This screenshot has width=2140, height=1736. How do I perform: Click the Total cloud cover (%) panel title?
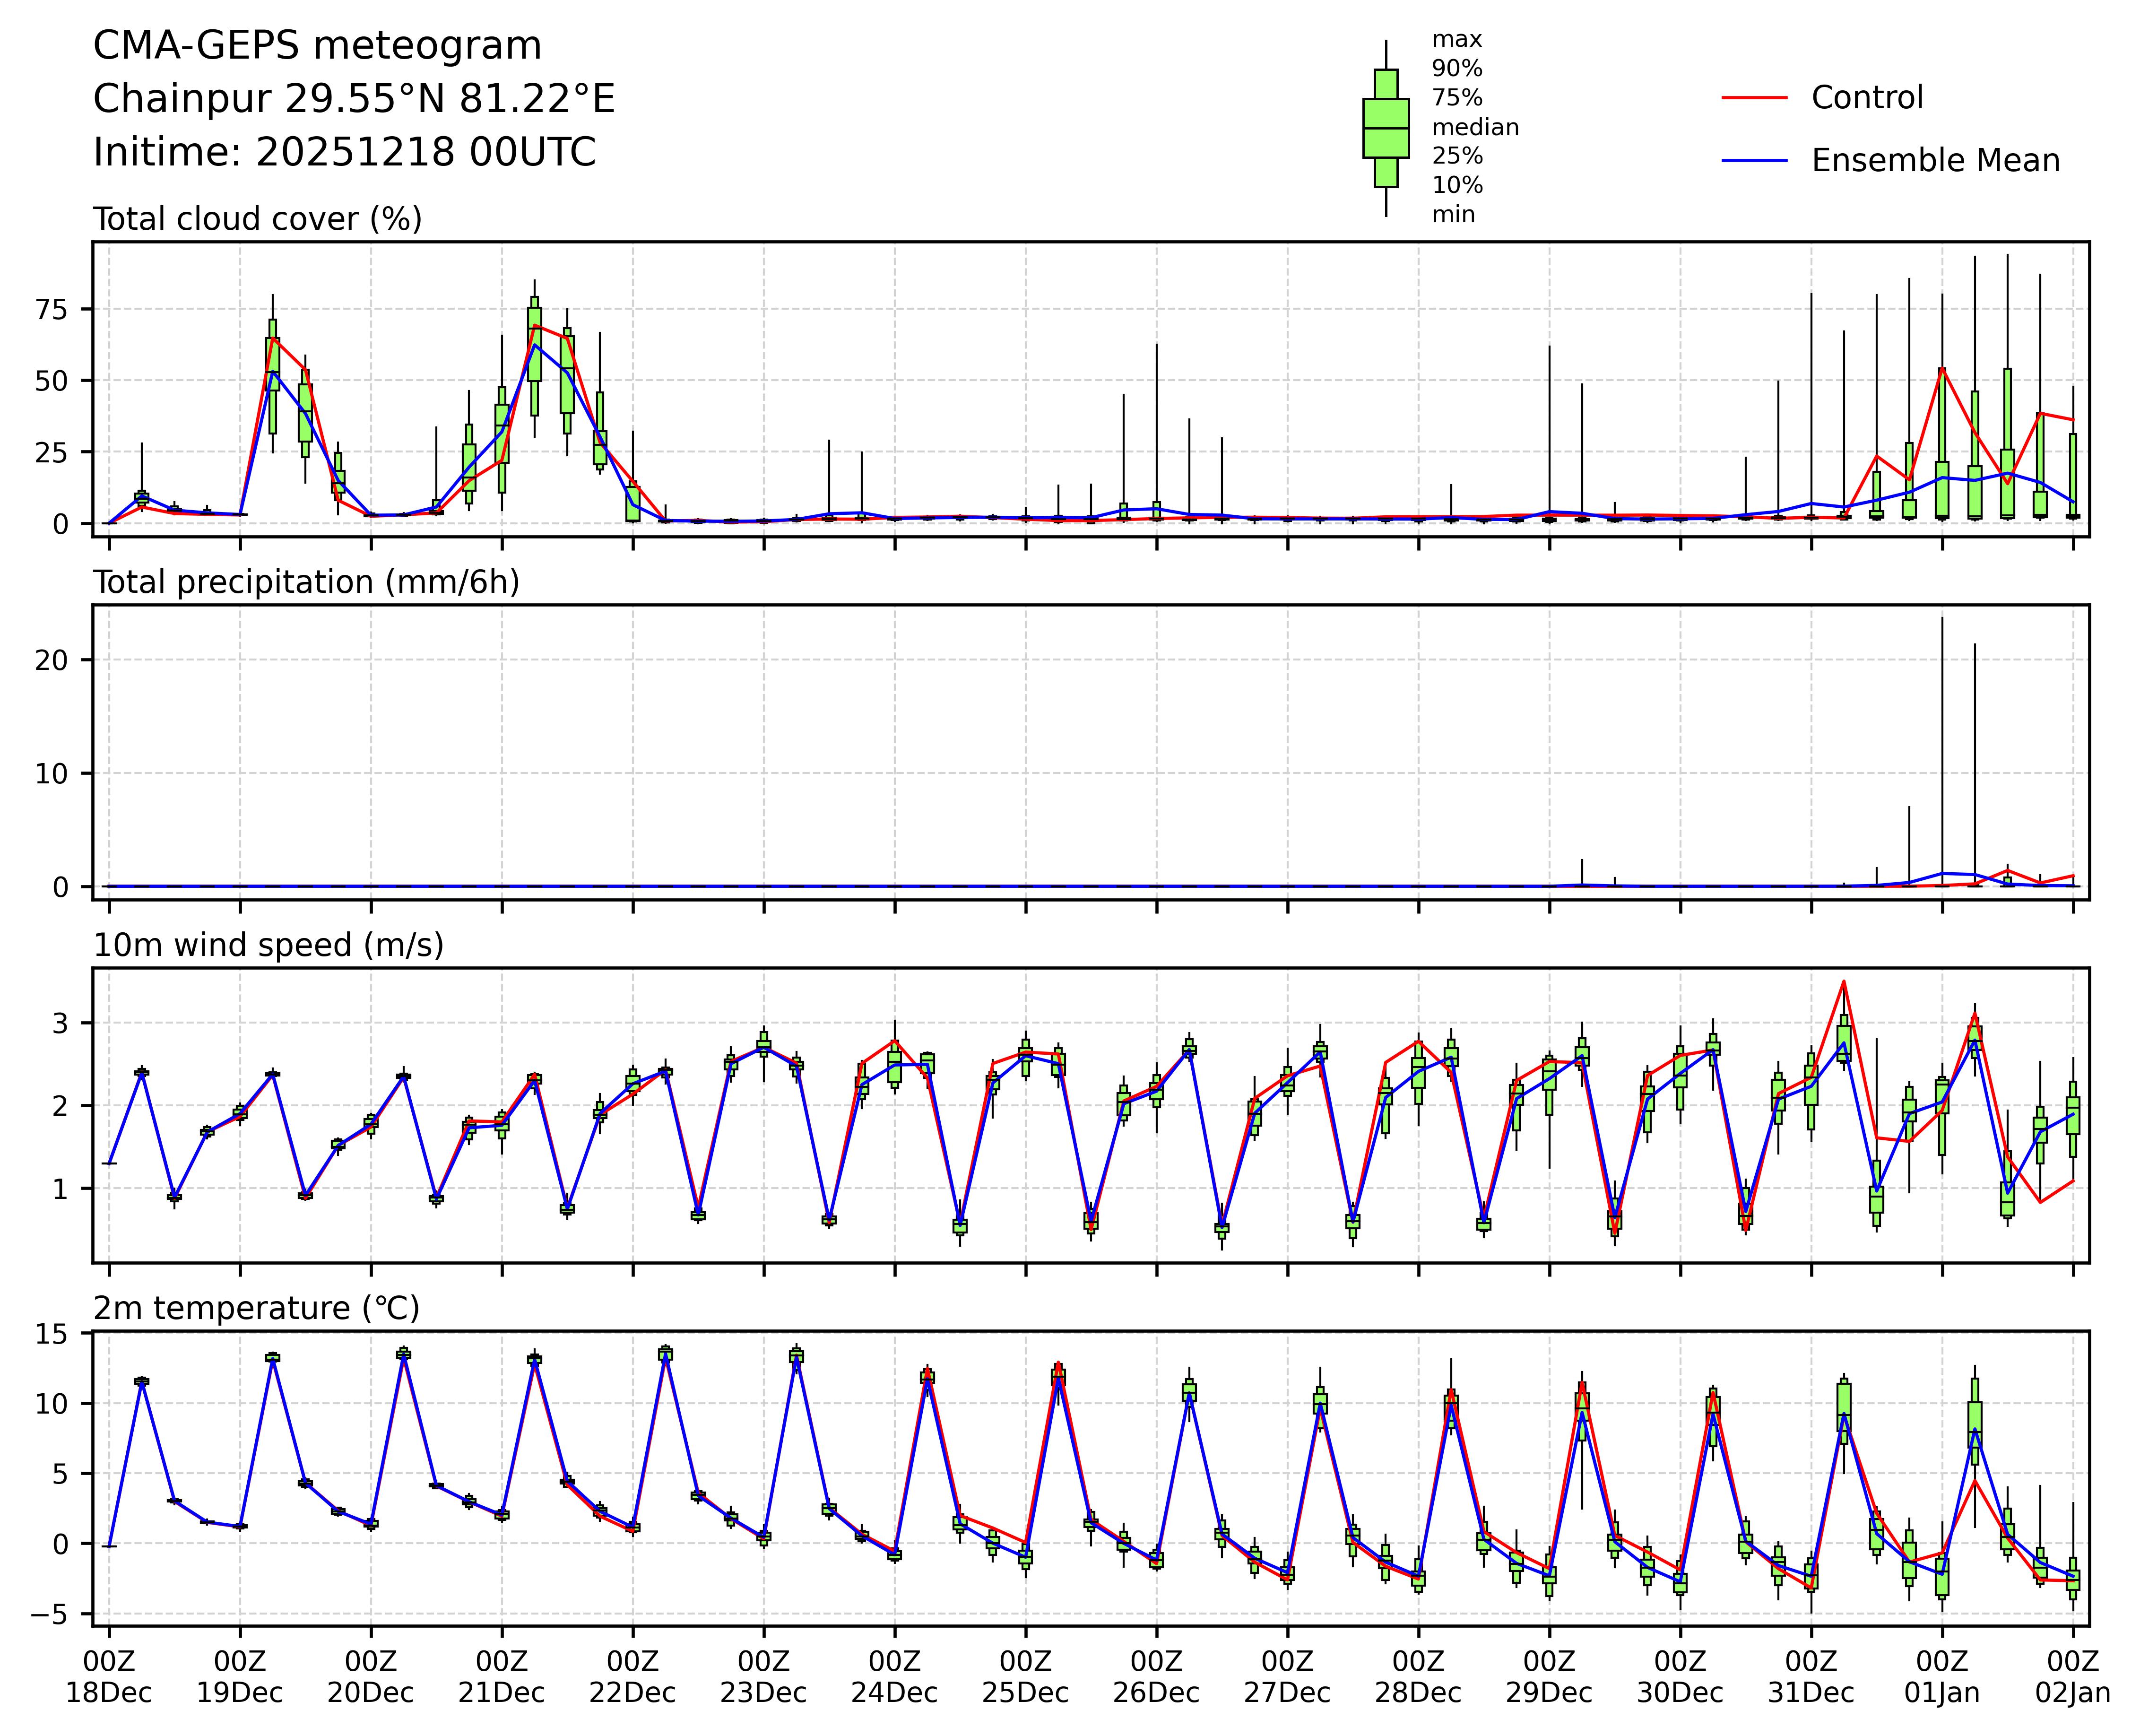click(257, 219)
